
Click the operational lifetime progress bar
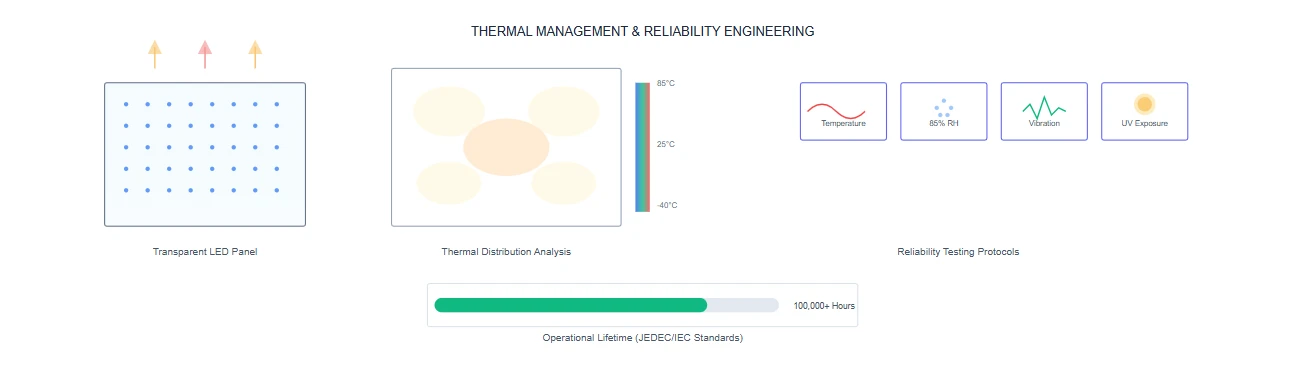coord(607,305)
